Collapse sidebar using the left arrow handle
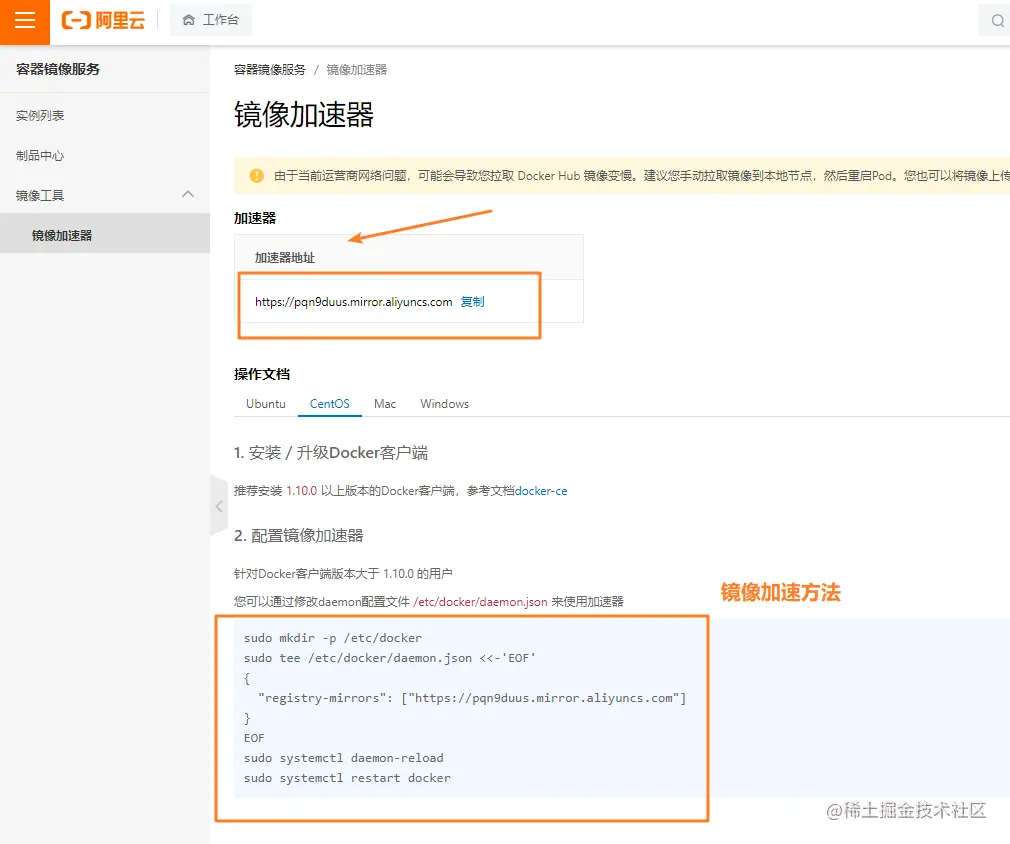This screenshot has height=844, width=1010. point(219,506)
